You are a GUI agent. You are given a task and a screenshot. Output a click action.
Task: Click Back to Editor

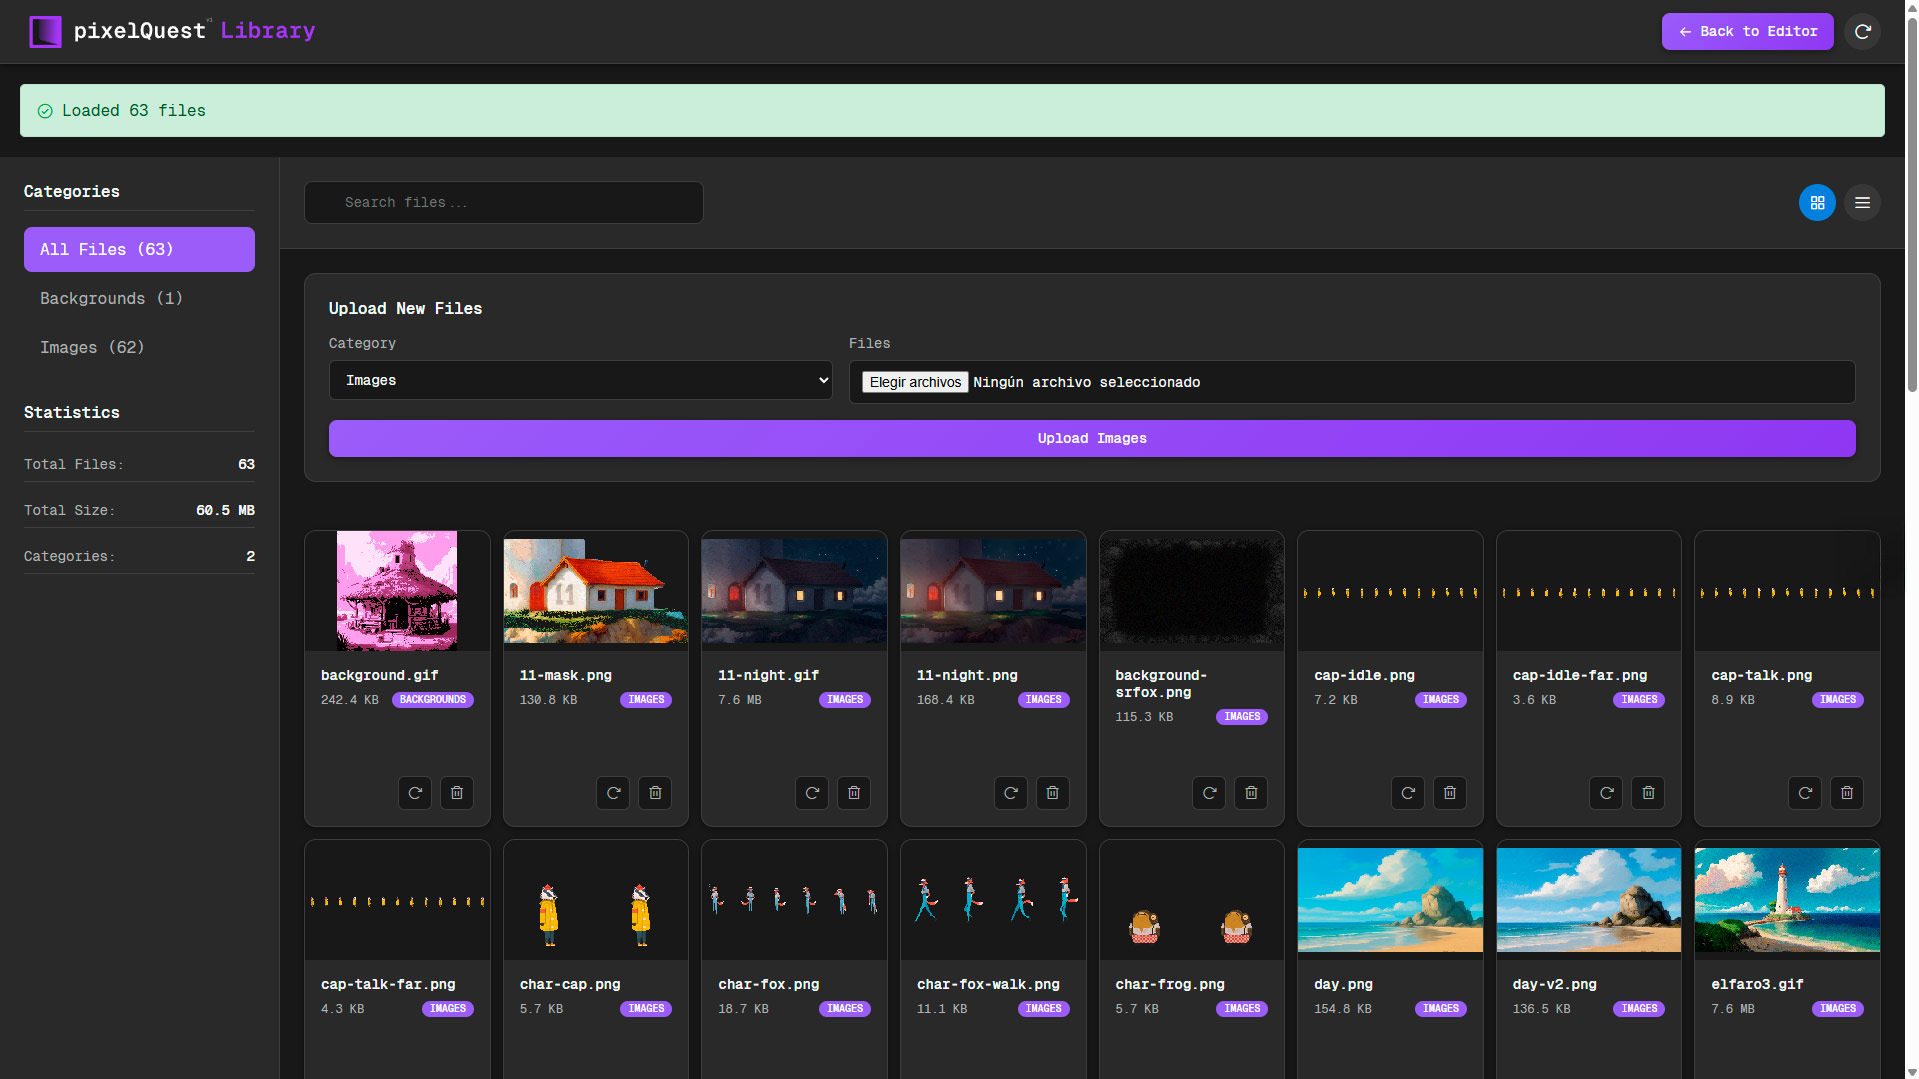[x=1747, y=31]
